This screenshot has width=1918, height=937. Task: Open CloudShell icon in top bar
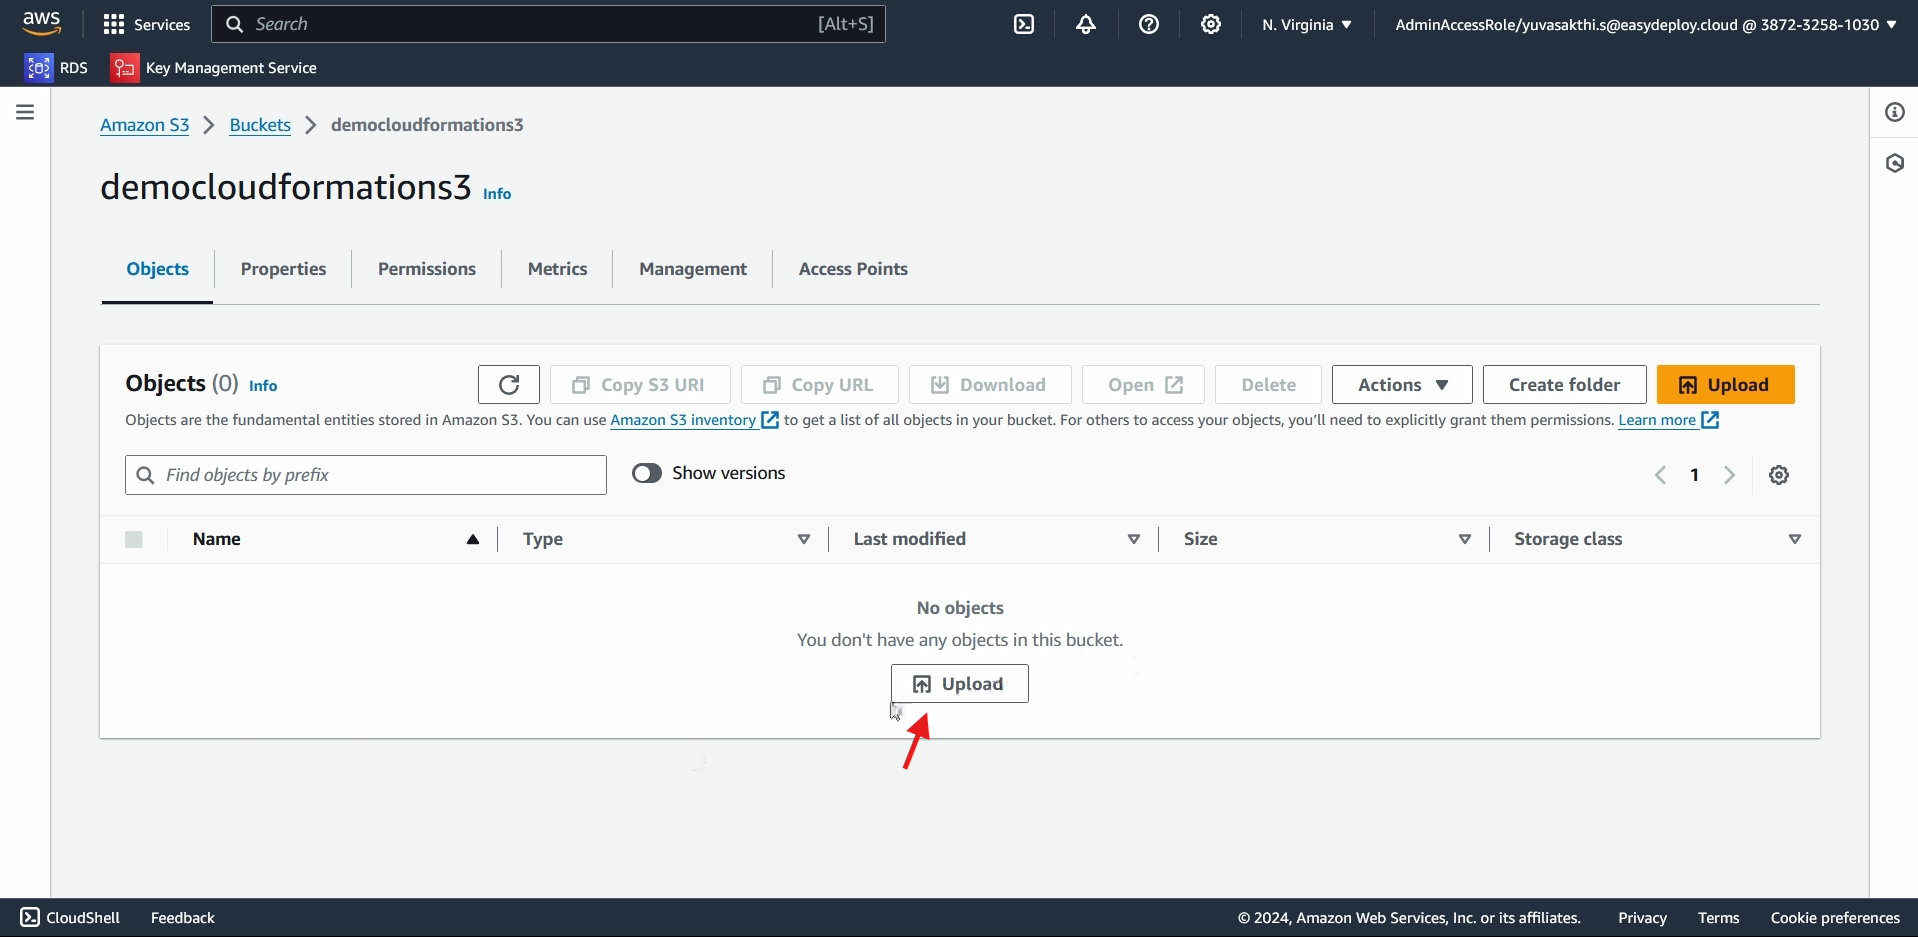pyautogui.click(x=1024, y=24)
